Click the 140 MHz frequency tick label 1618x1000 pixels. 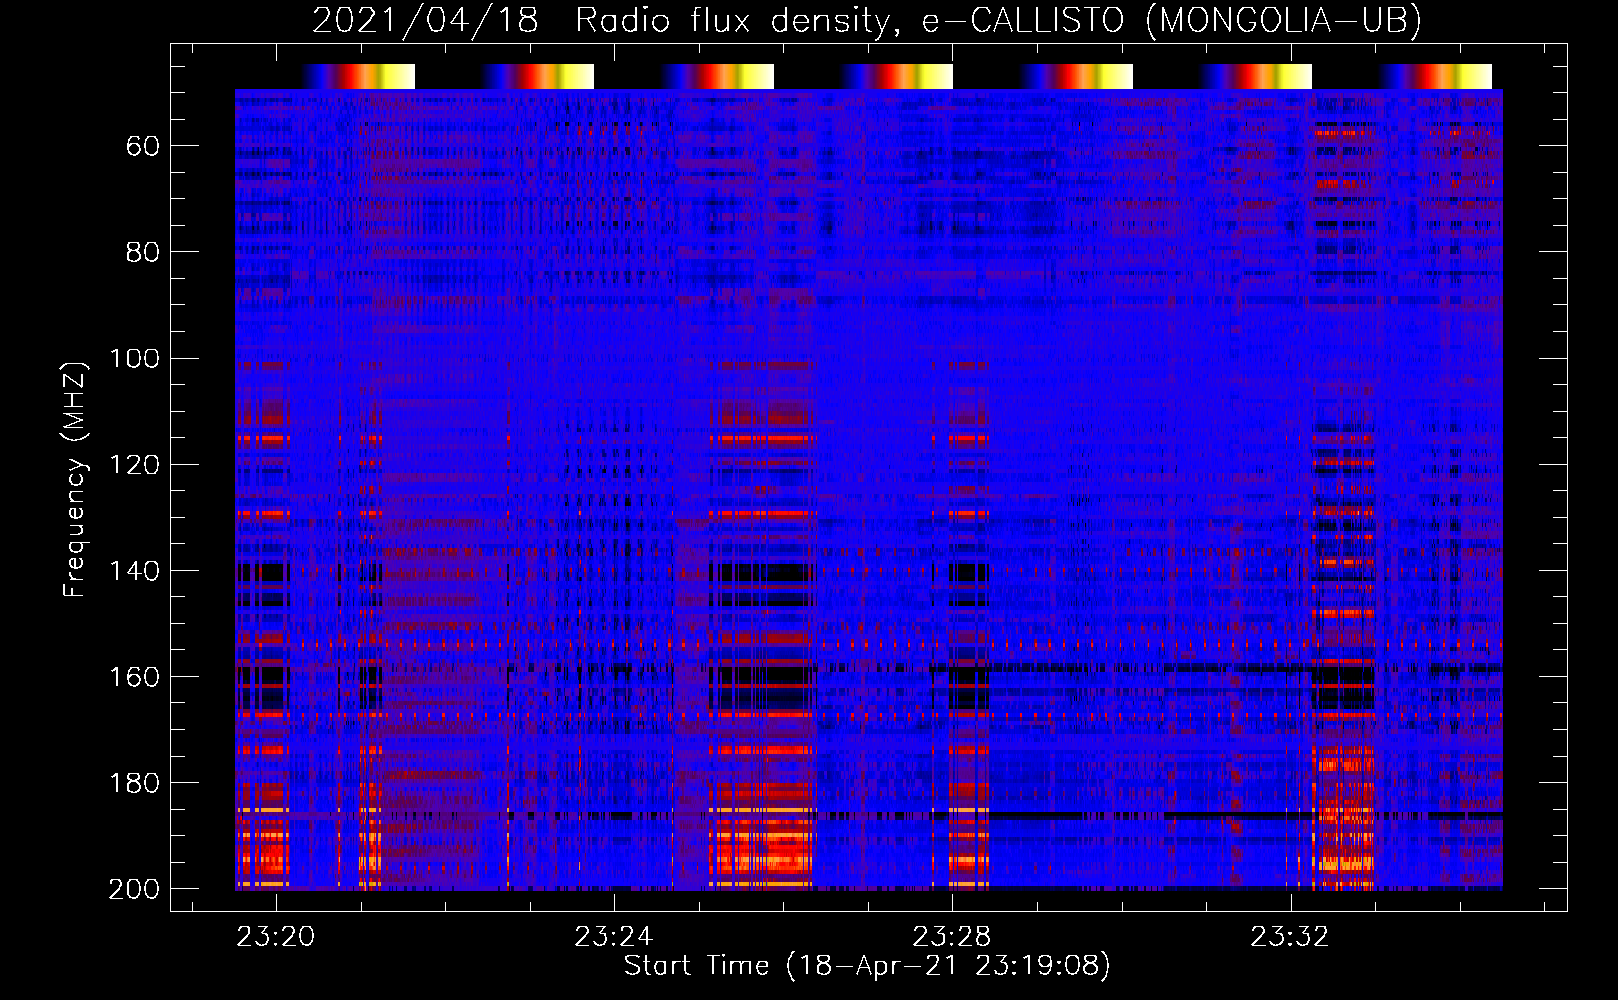click(x=134, y=570)
